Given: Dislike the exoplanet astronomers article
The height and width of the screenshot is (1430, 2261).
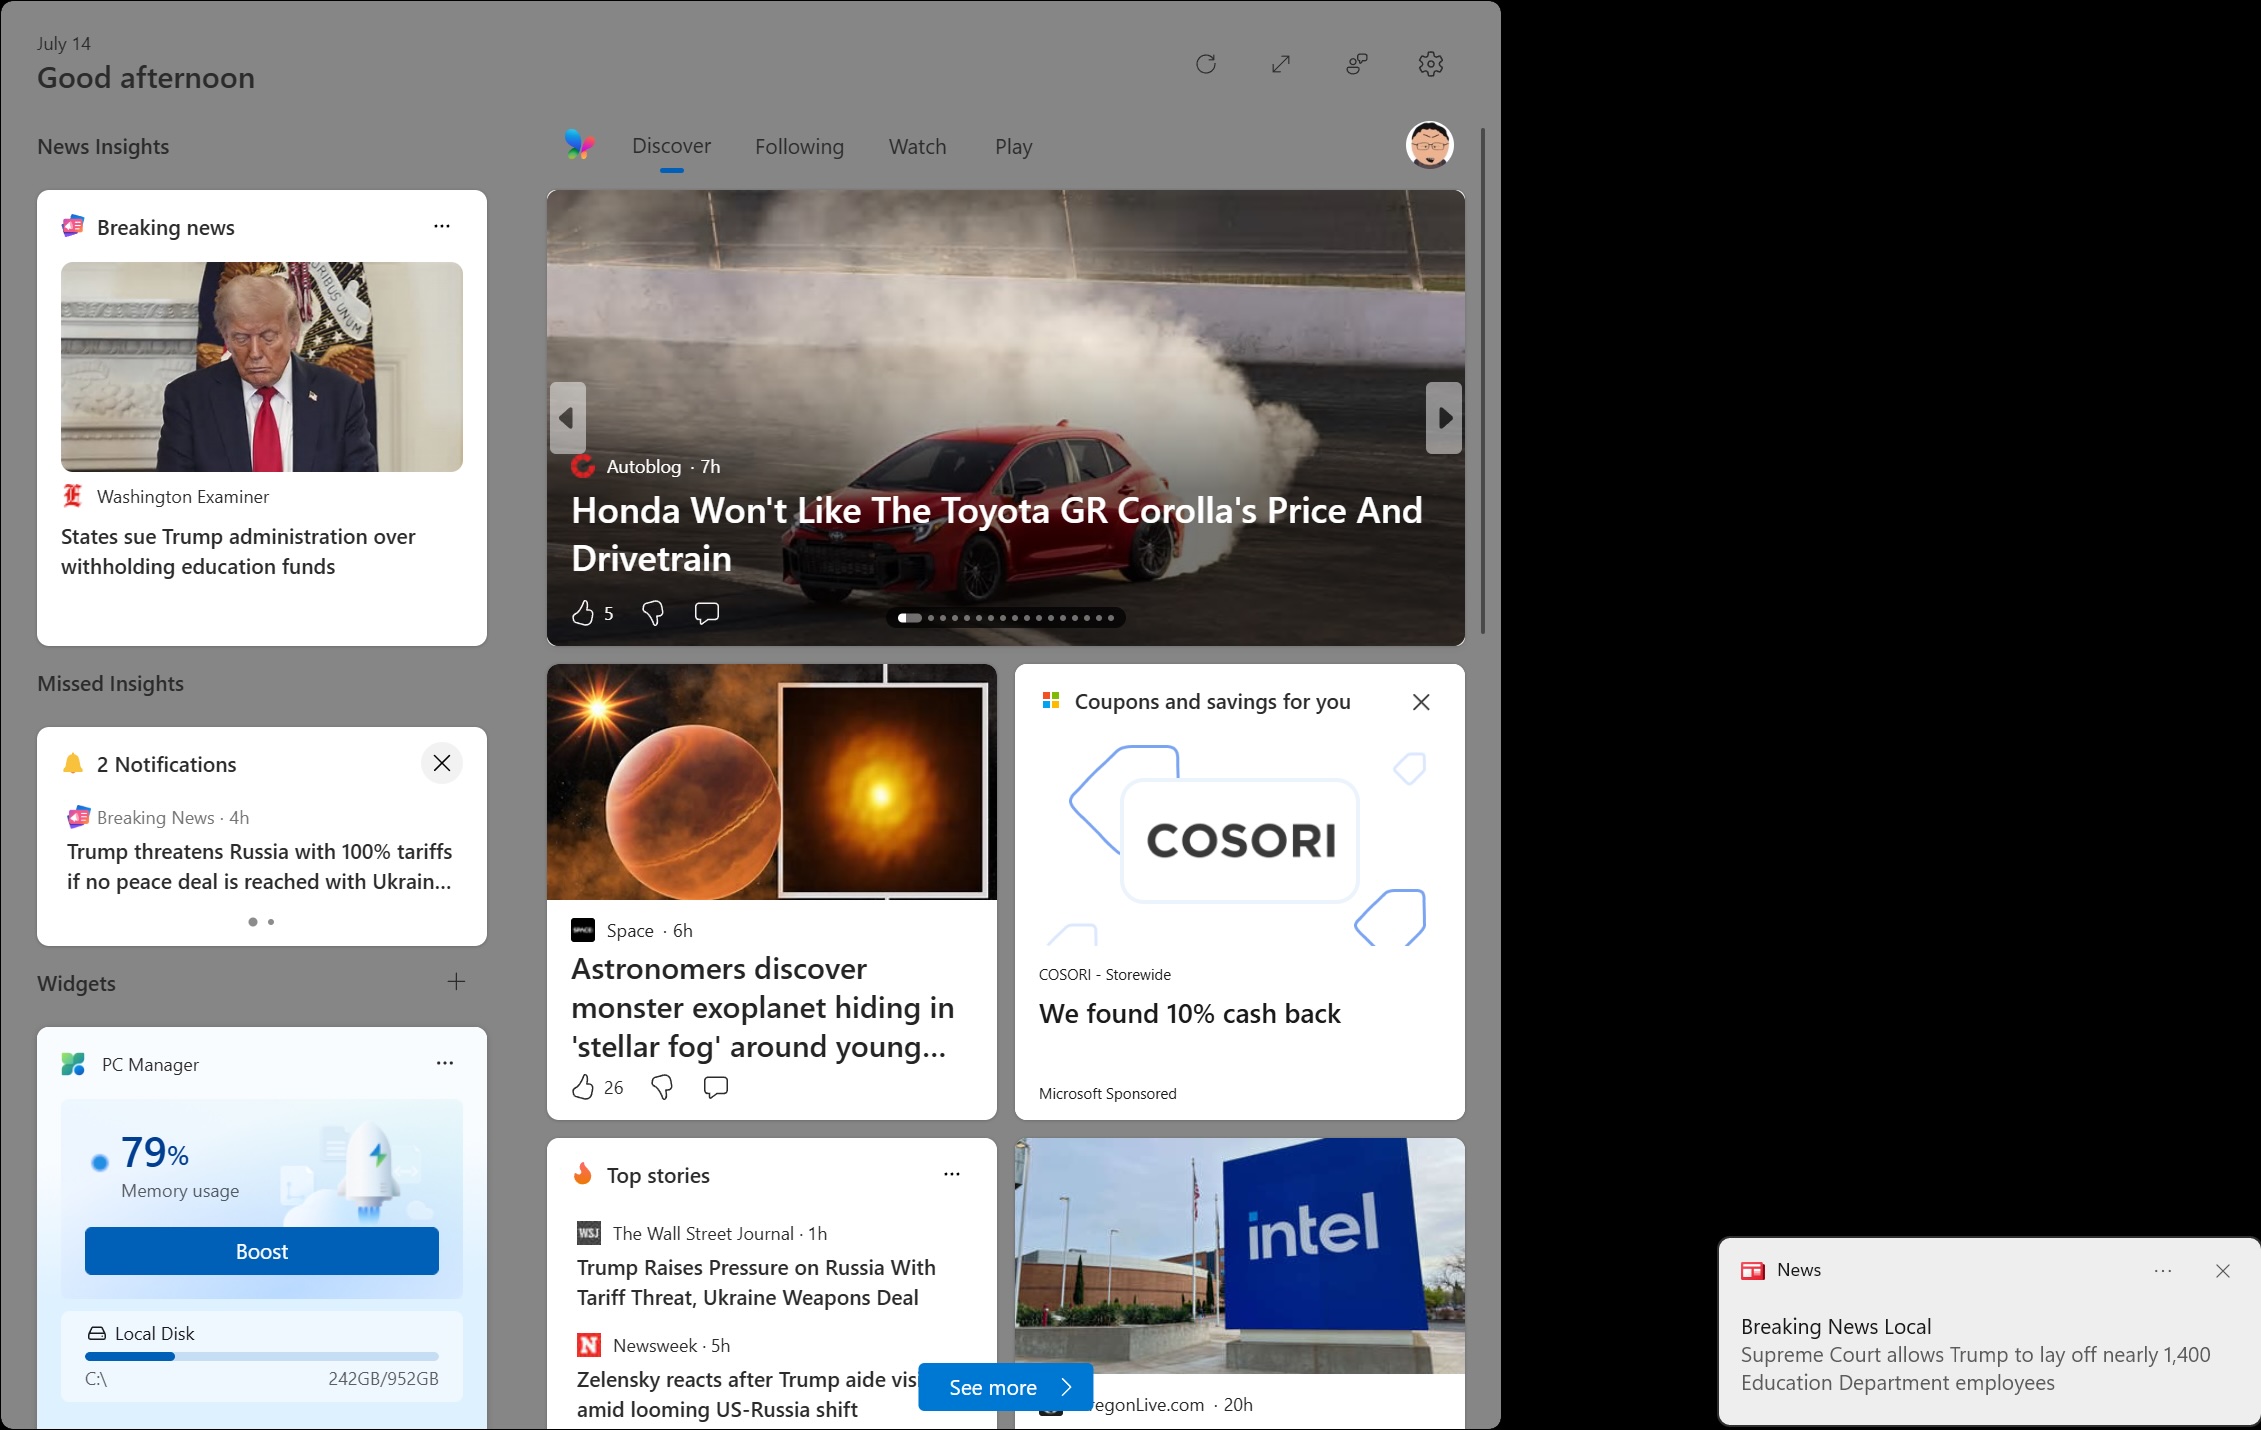Looking at the screenshot, I should click(662, 1087).
